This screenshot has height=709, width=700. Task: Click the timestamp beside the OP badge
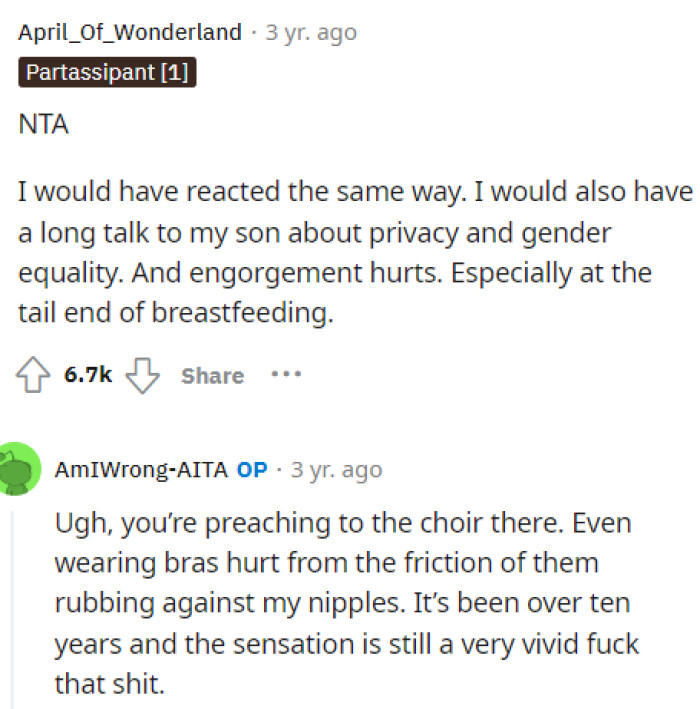click(336, 469)
